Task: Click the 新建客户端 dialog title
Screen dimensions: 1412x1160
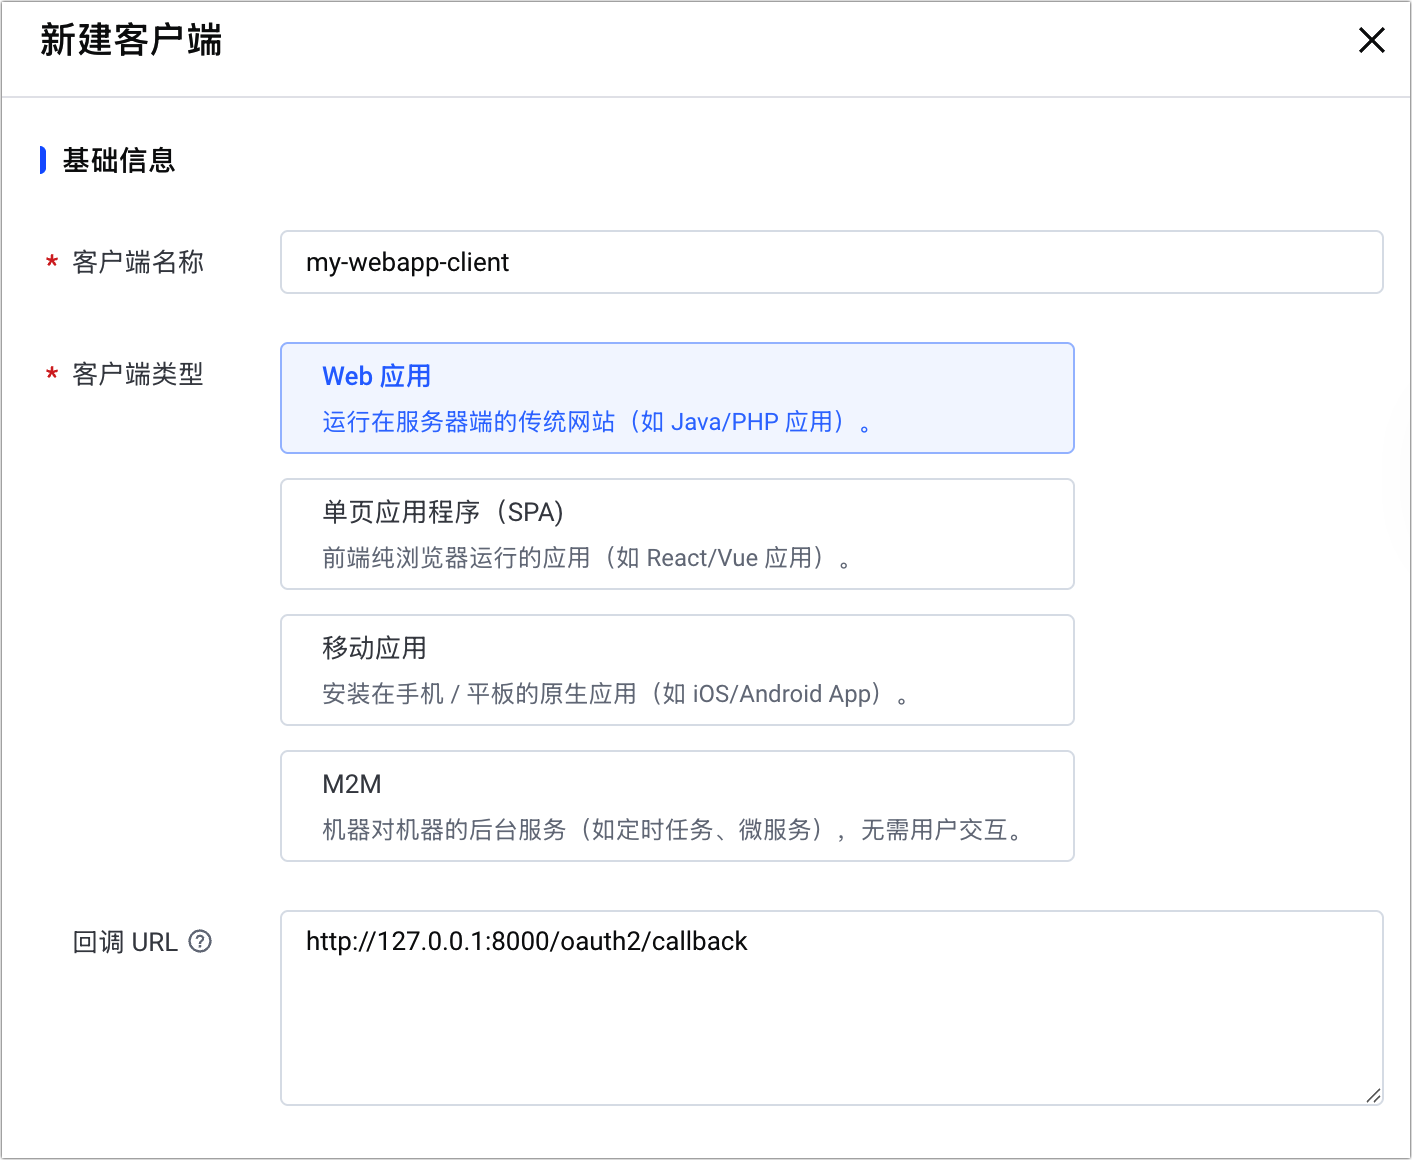Action: 131,40
